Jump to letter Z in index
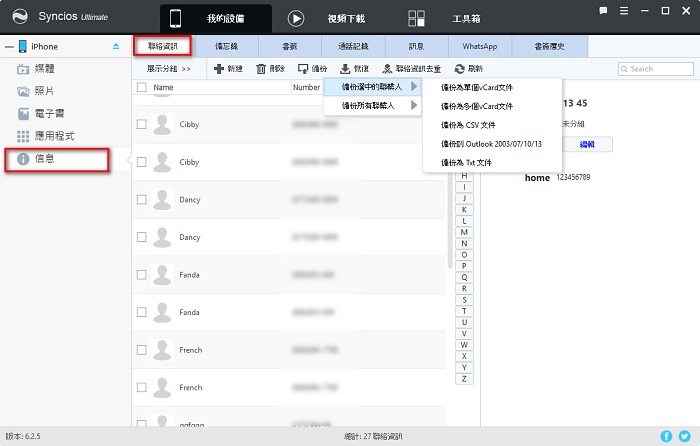The image size is (700, 446). pyautogui.click(x=464, y=379)
